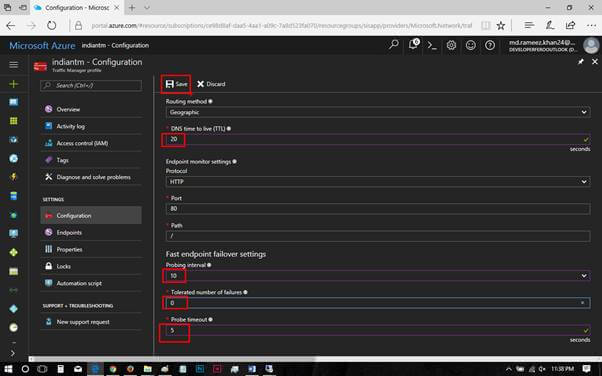Click the green Create a resource plus icon
The height and width of the screenshot is (376, 602).
(13, 84)
